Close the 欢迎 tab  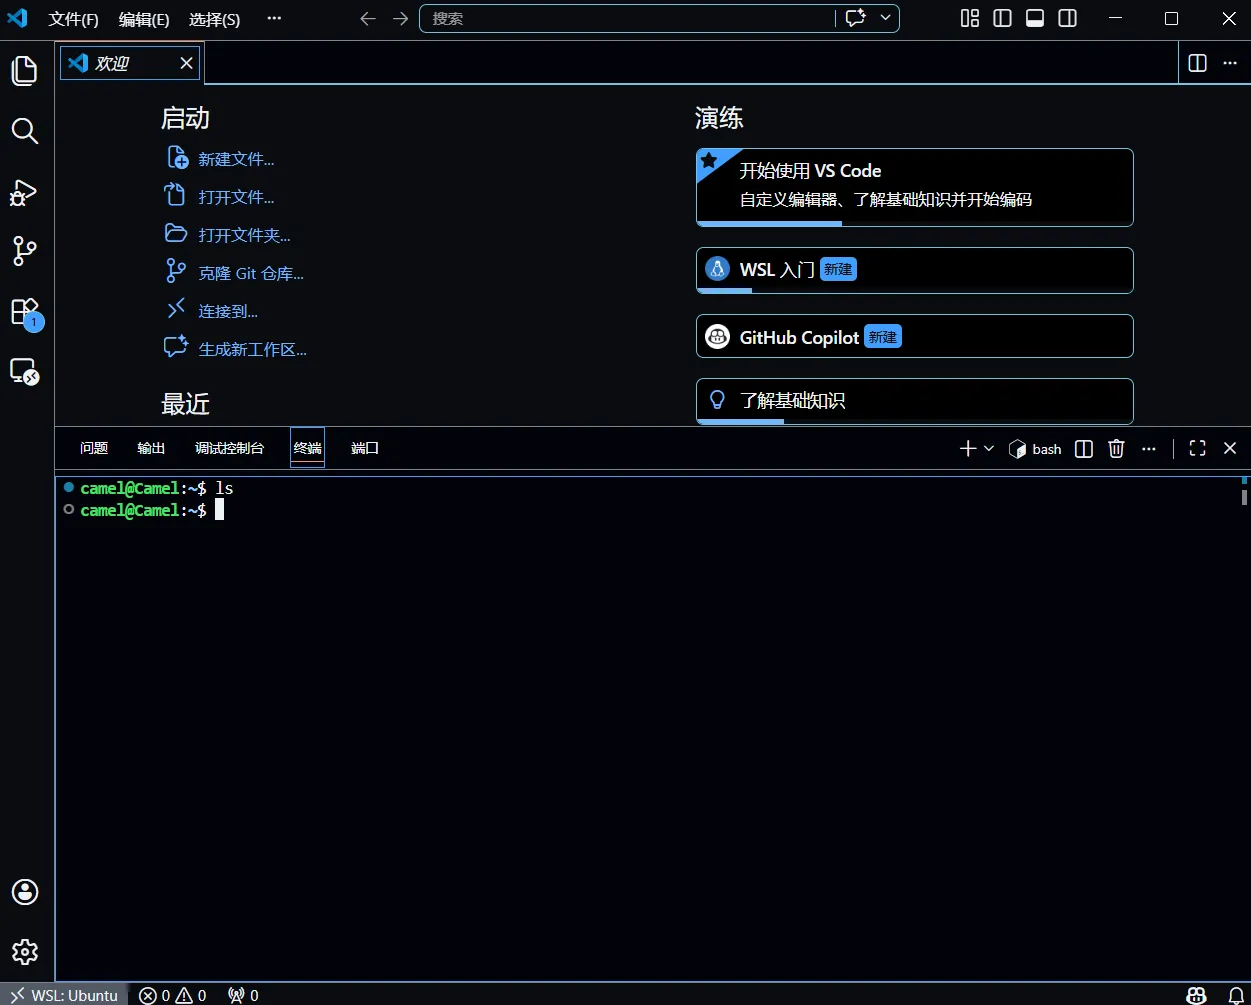(x=186, y=63)
